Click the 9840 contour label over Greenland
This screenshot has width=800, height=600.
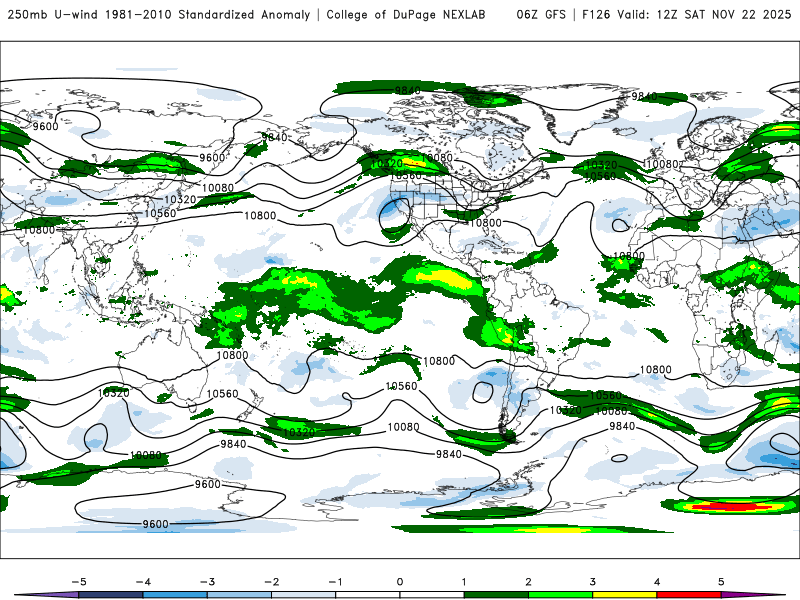(644, 96)
